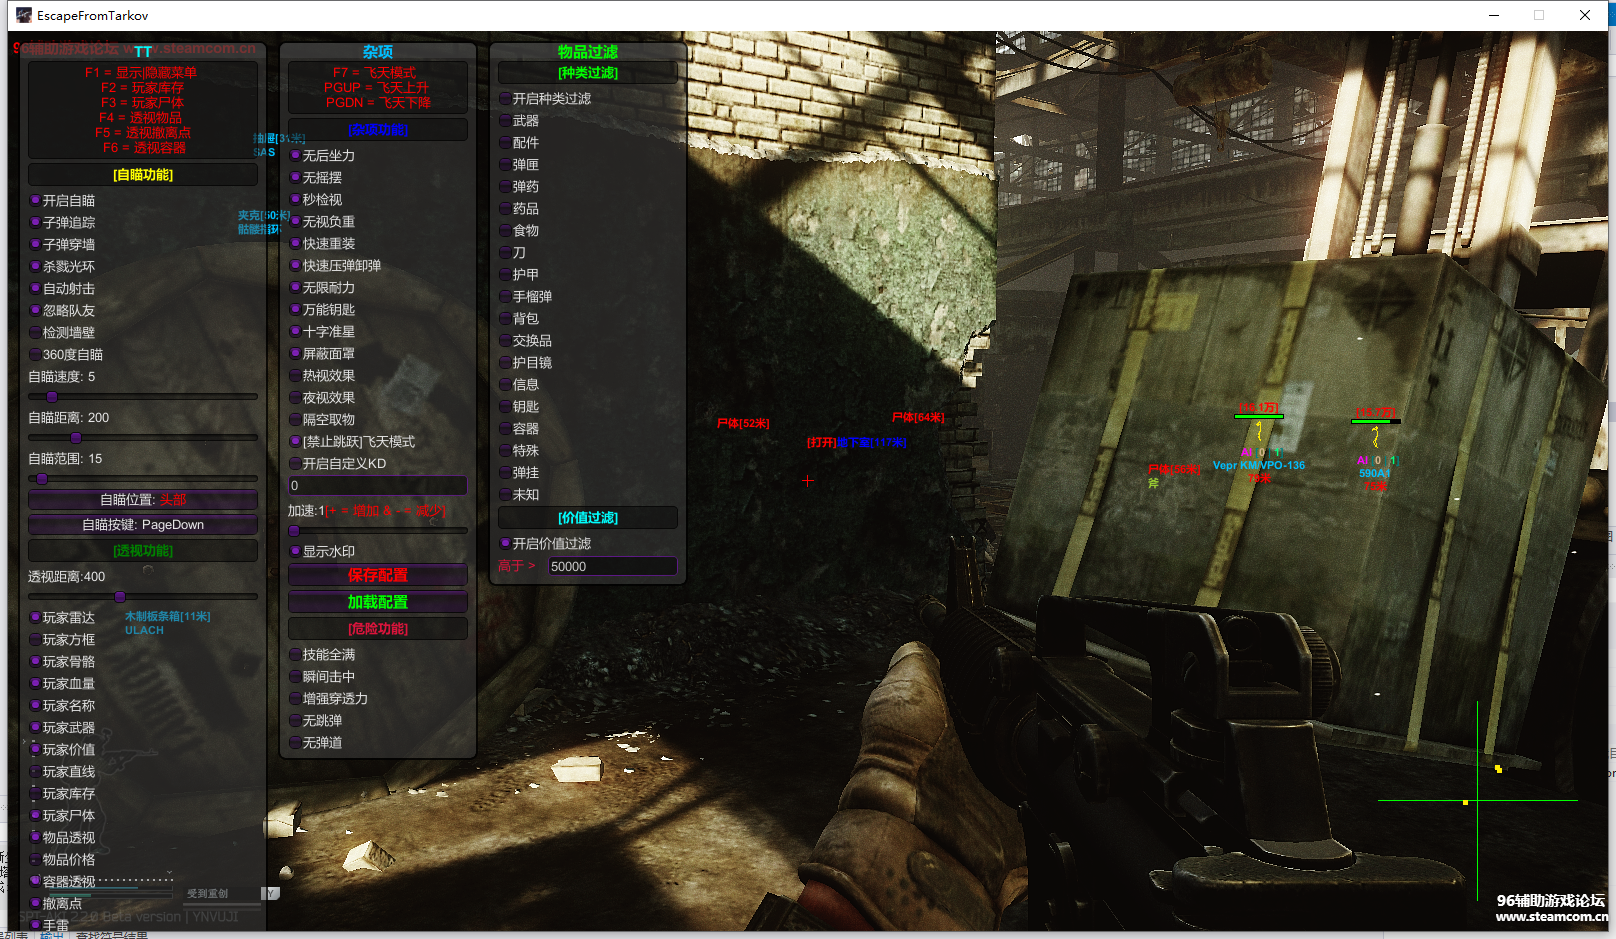Click the custom KD value field
Viewport: 1616px width, 939px height.
tap(378, 485)
